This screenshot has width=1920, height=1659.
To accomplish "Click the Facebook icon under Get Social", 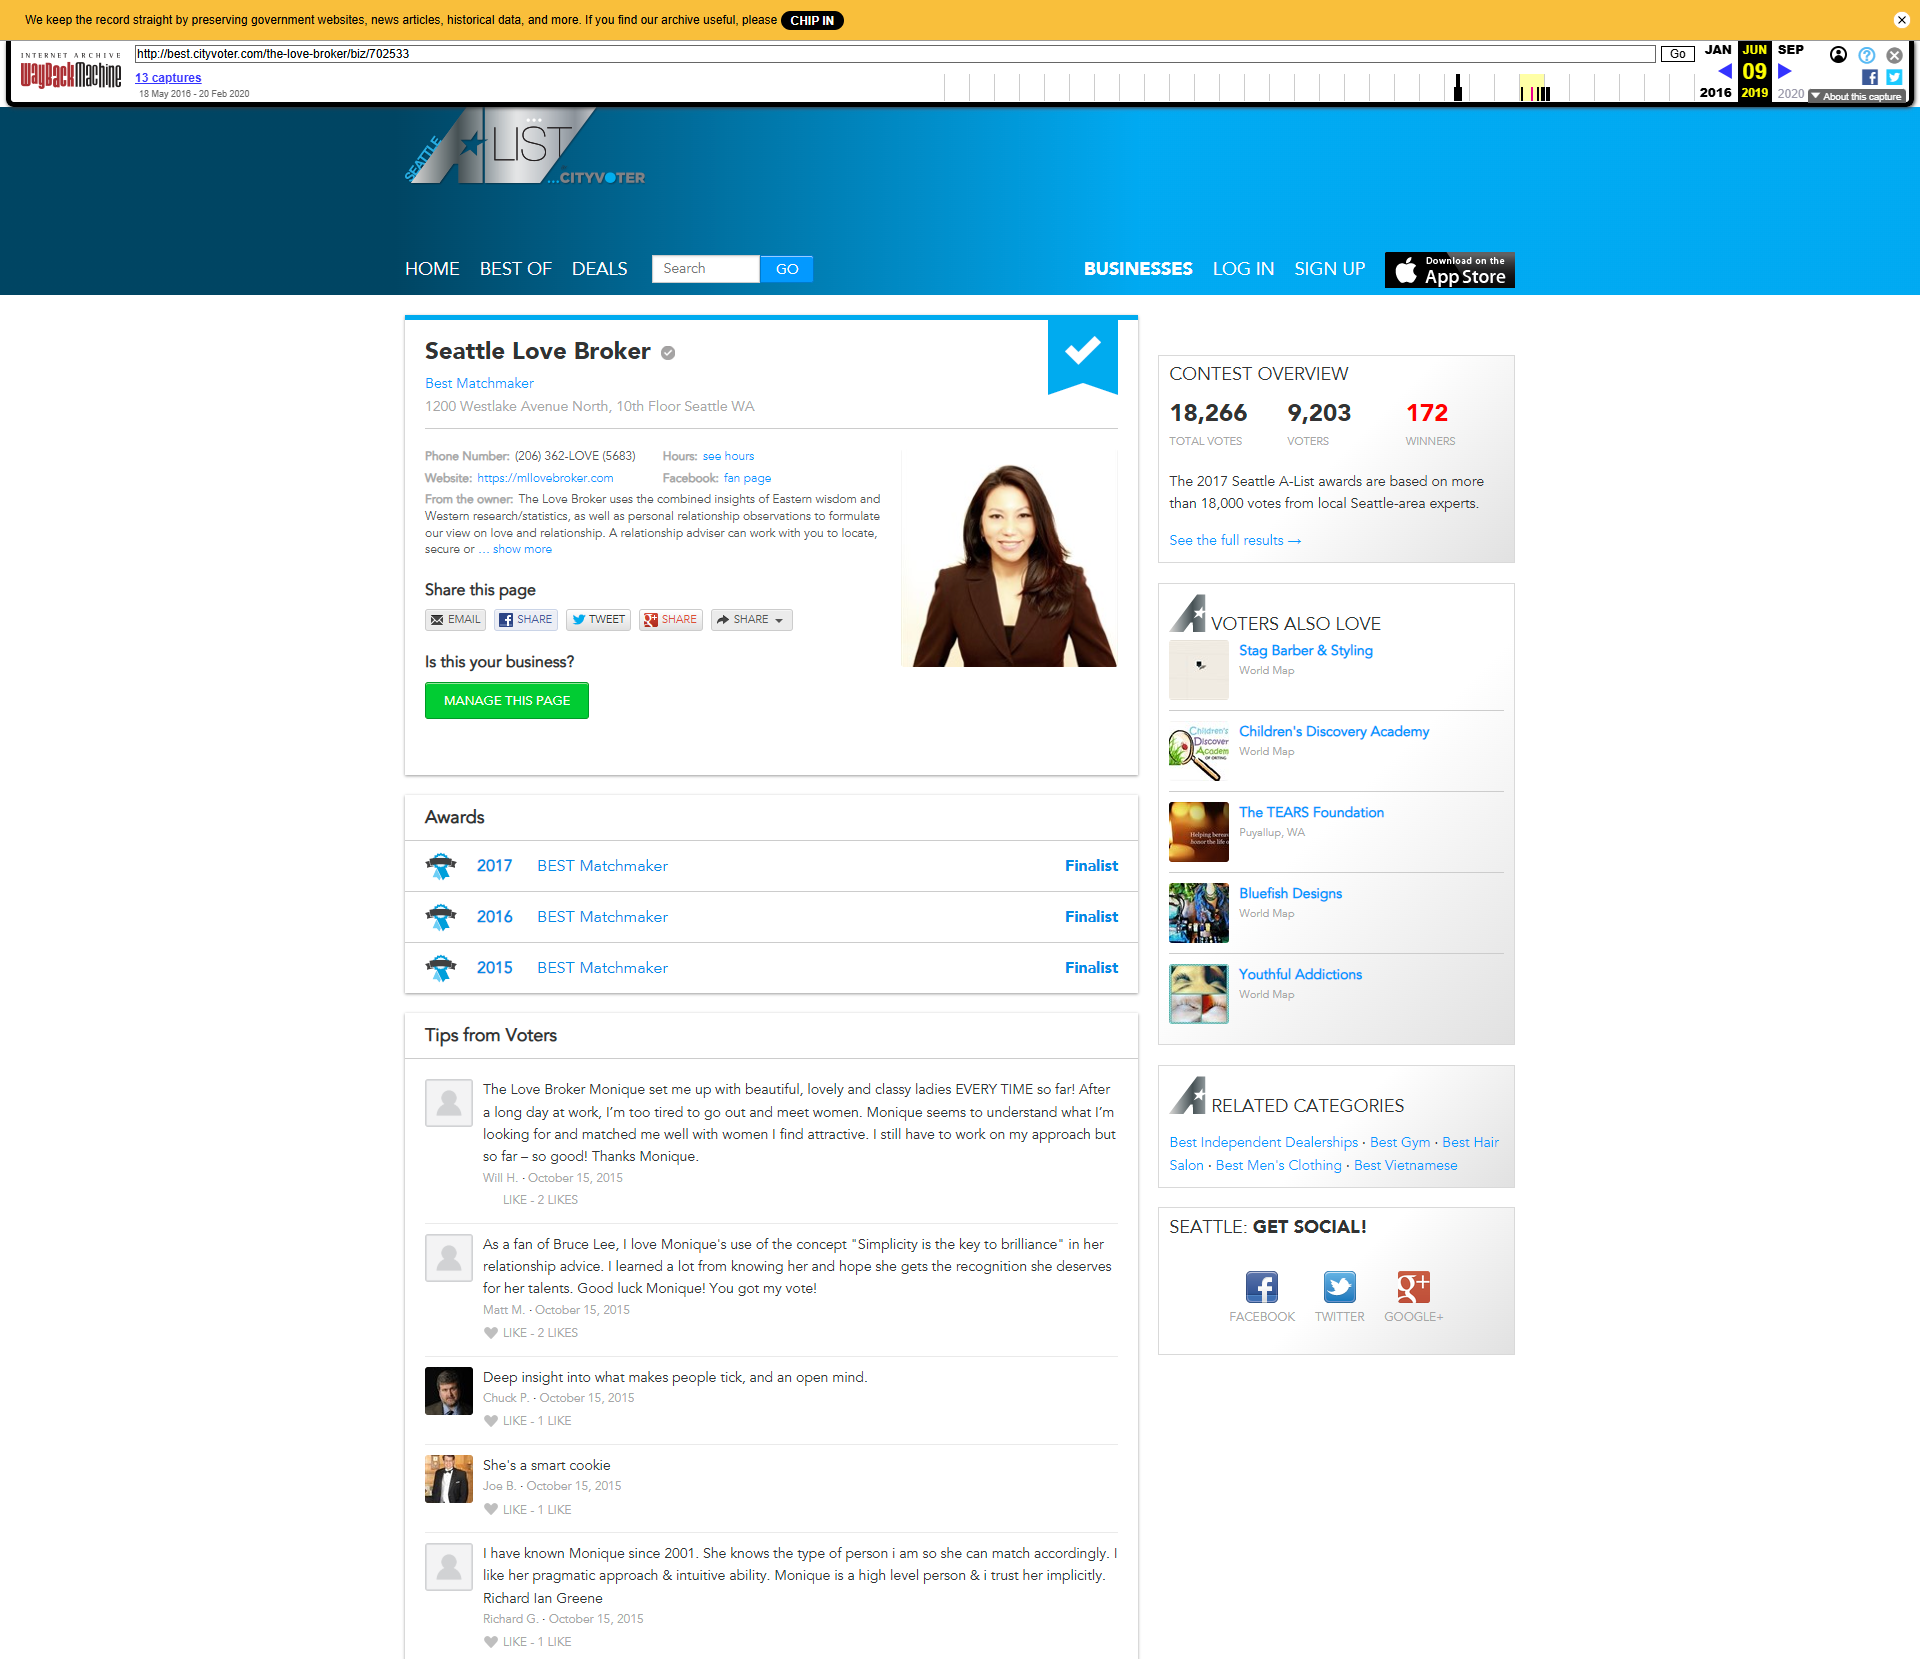I will 1261,1287.
